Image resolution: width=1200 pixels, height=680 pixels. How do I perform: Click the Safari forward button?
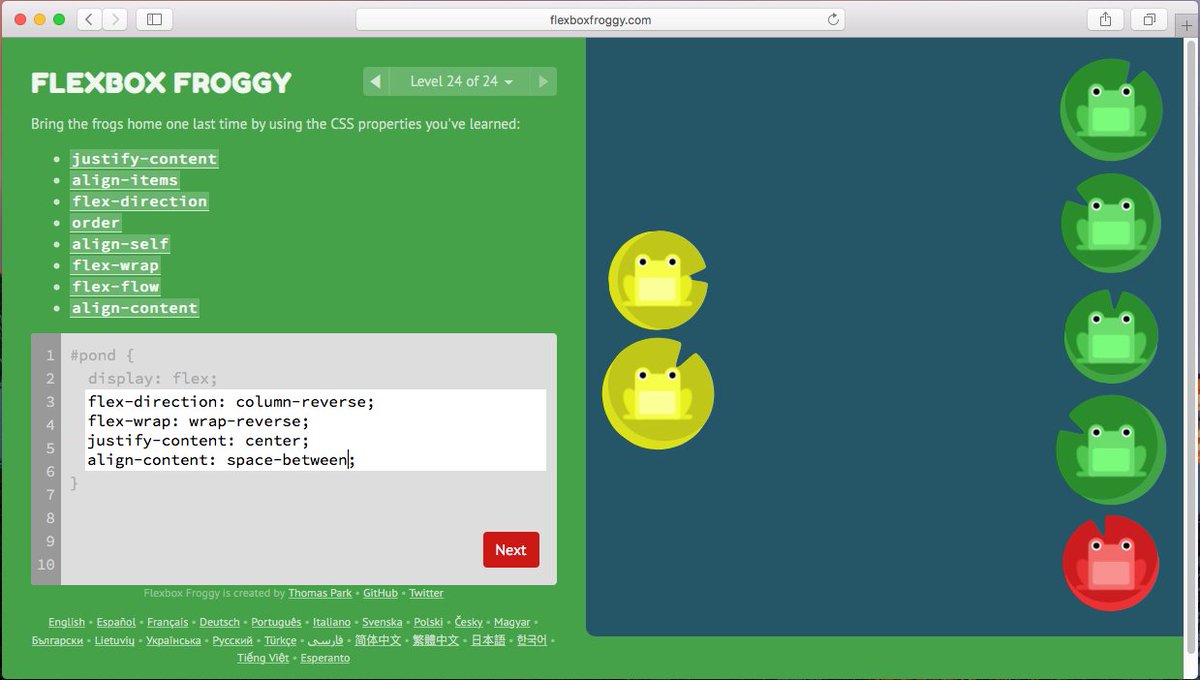[x=115, y=19]
